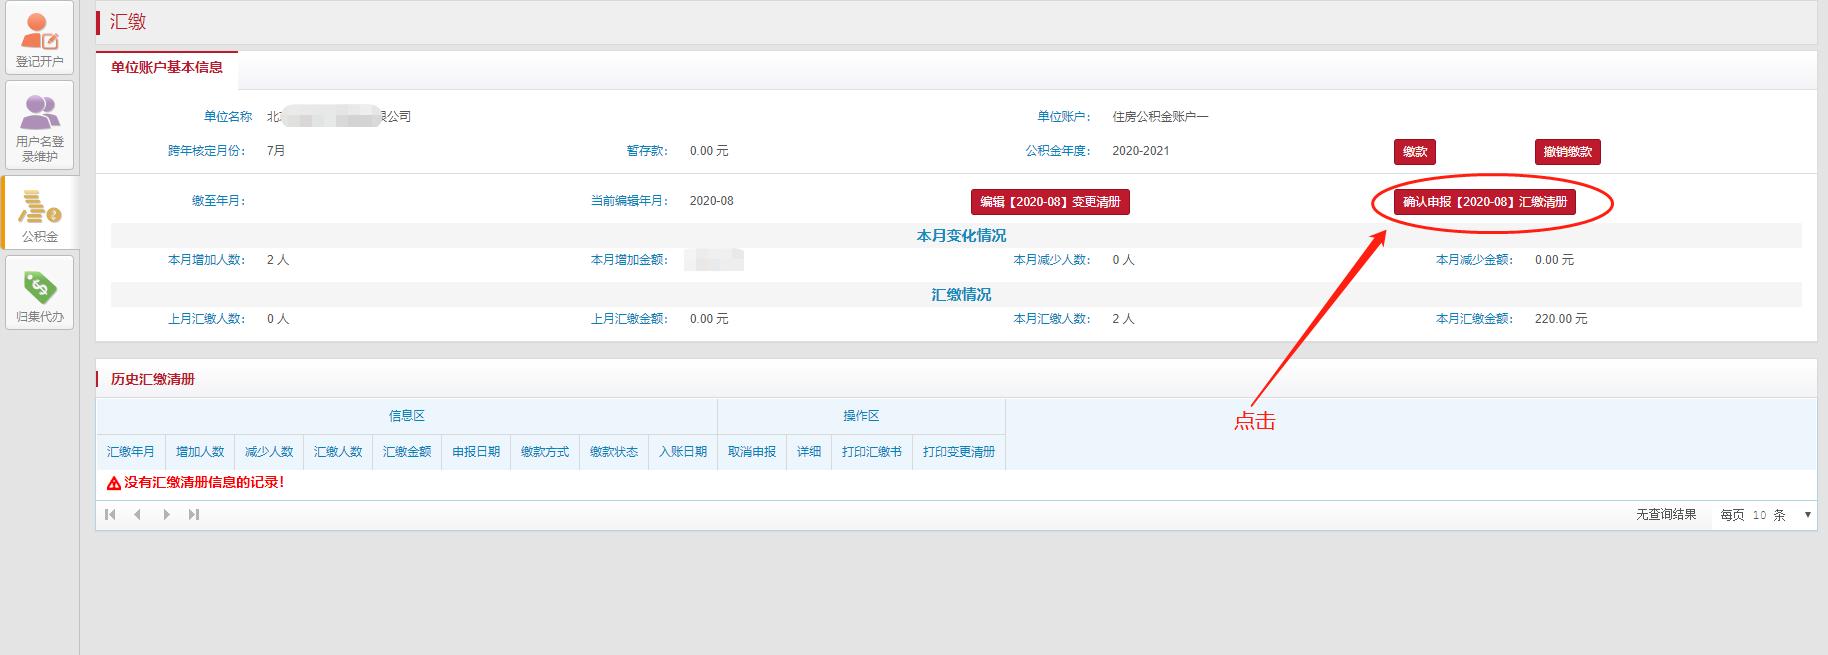
Task: Open the 登记开户 sidebar icon
Action: tap(39, 37)
